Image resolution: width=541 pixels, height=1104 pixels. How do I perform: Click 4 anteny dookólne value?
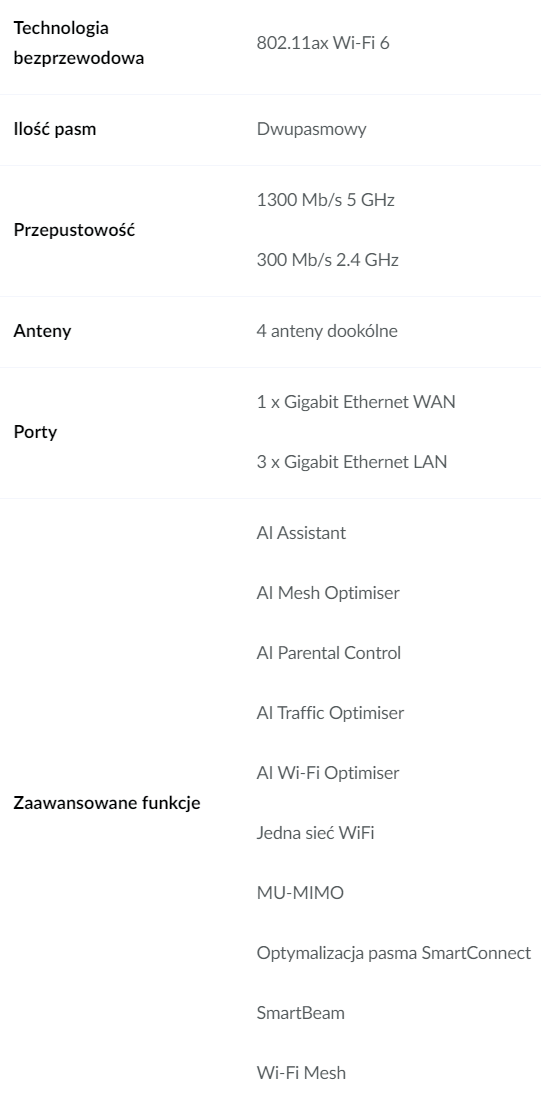327,331
